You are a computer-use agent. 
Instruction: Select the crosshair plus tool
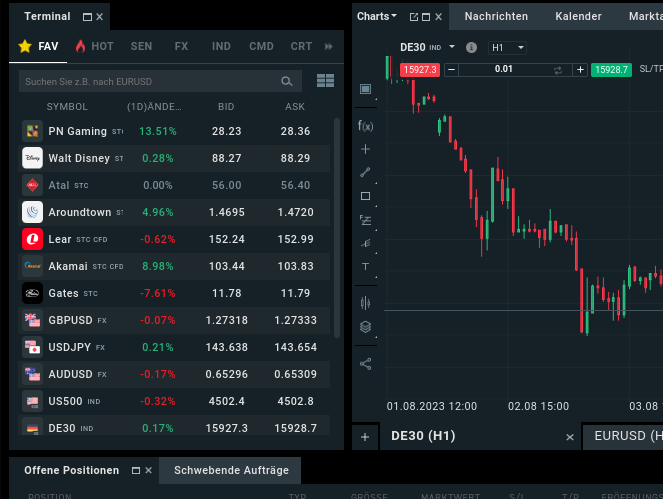(365, 149)
